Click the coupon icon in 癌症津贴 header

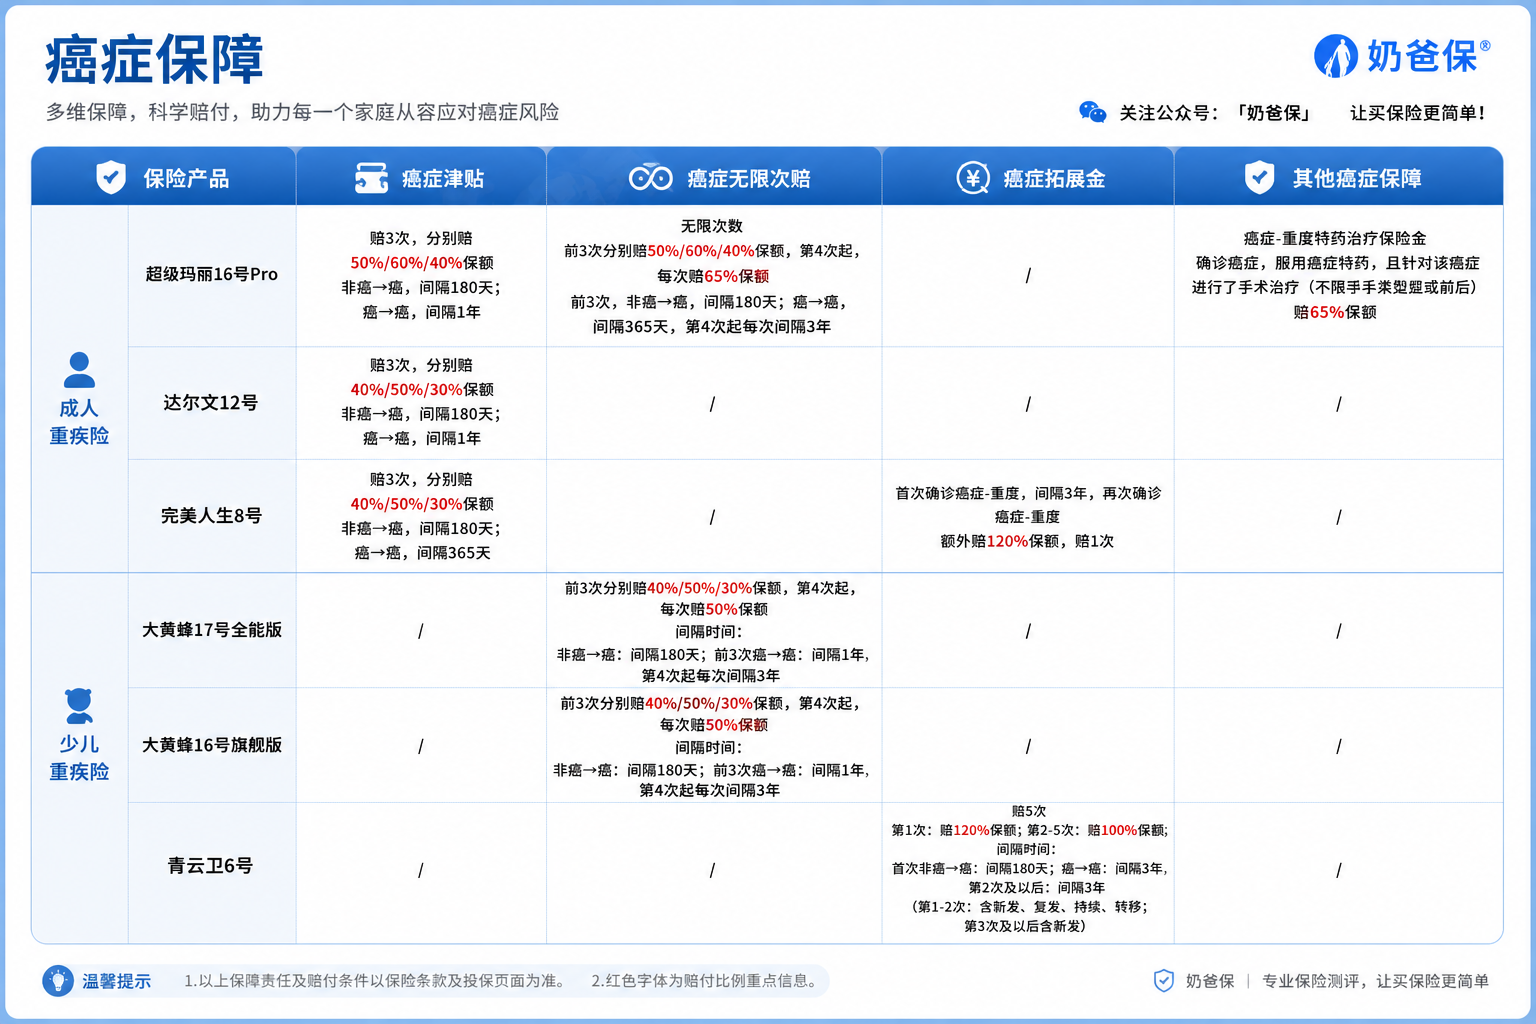pos(371,178)
